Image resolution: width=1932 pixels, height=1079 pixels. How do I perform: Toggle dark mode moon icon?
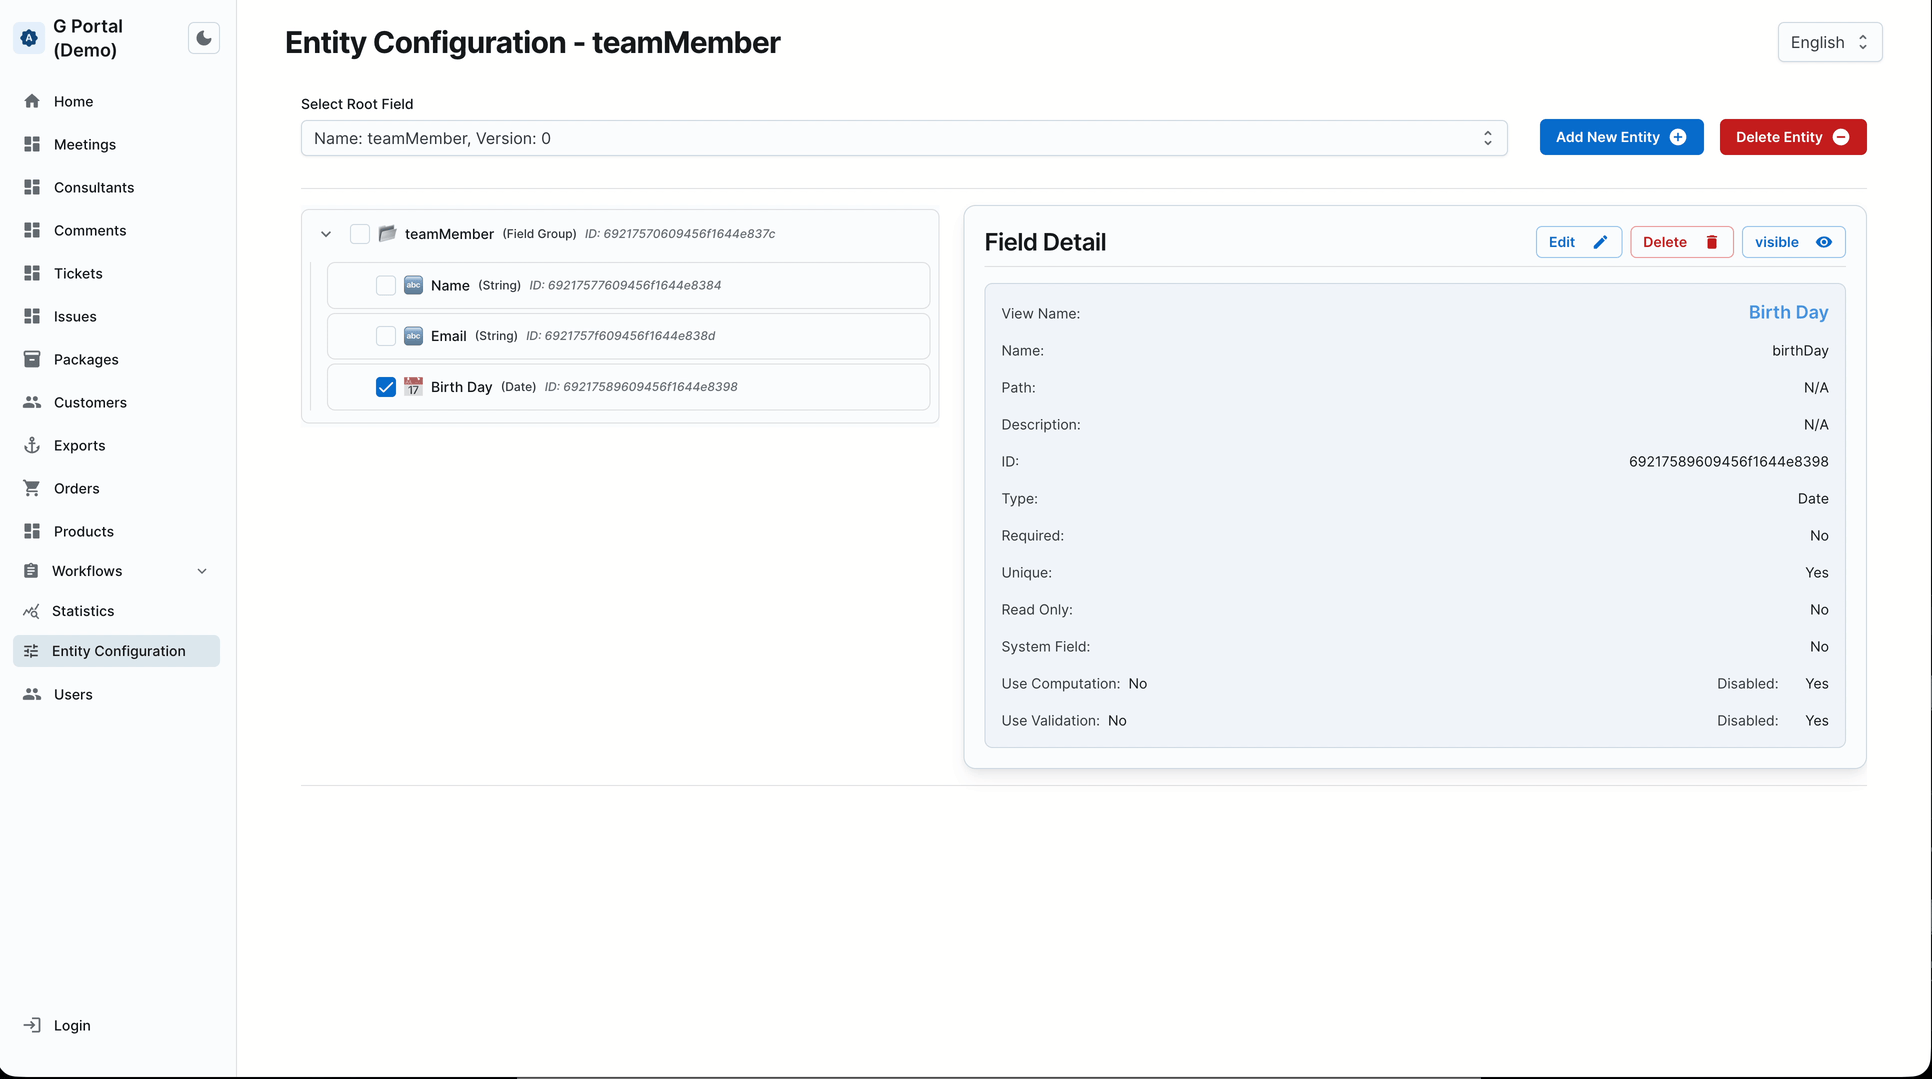point(204,38)
